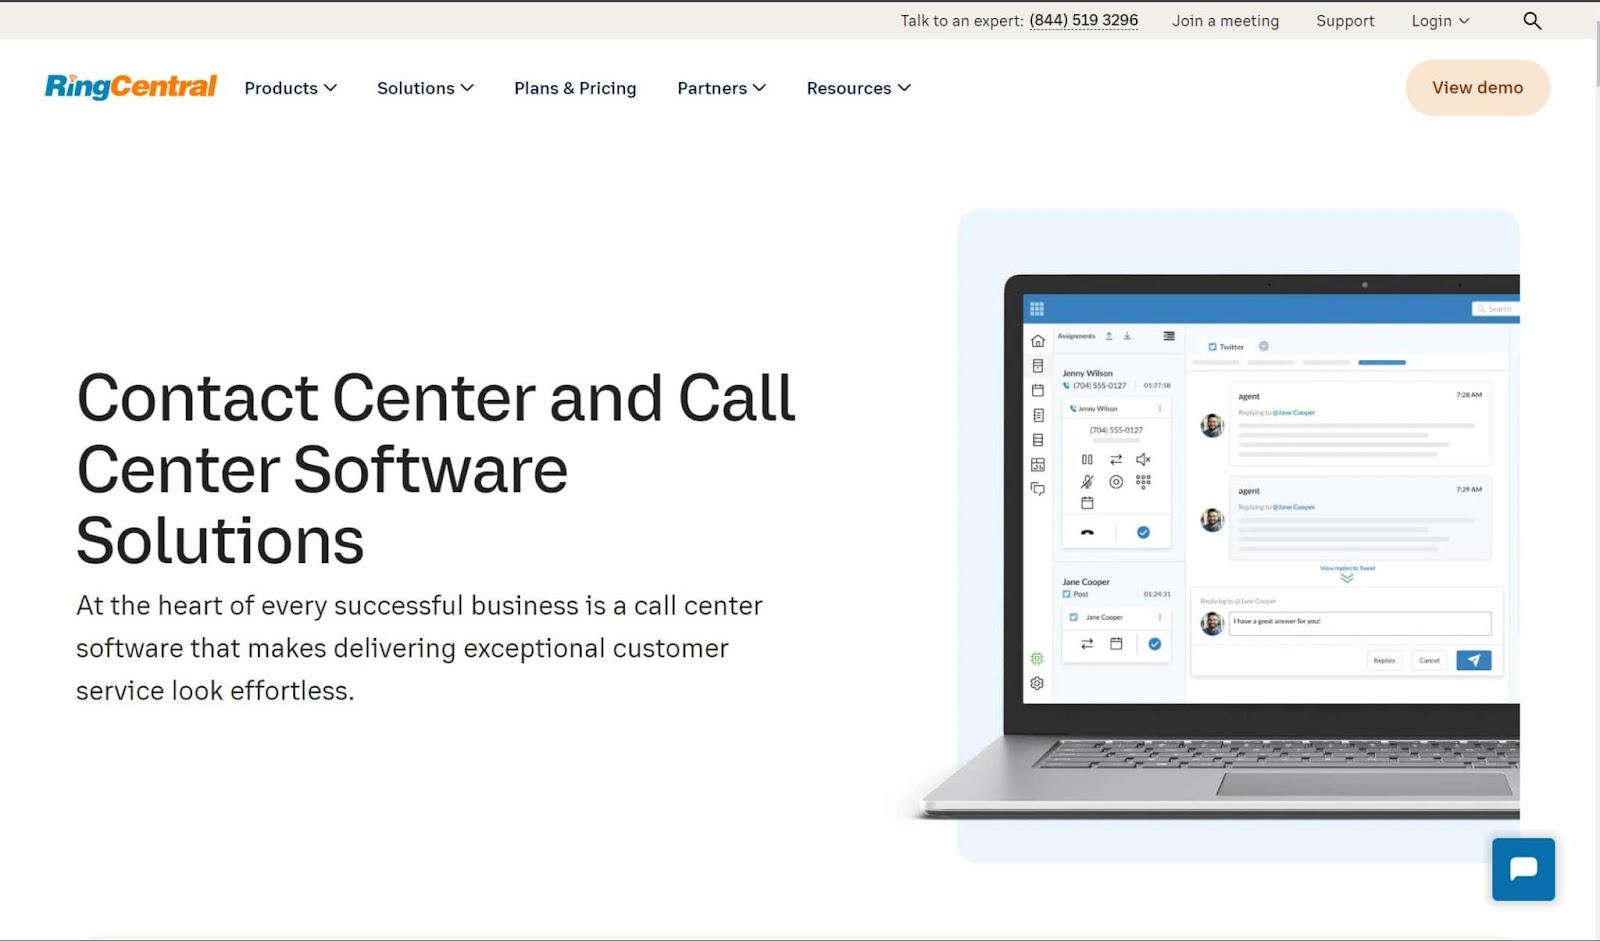Click the chat bubbles icon in mockup sidebar

[x=1038, y=489]
